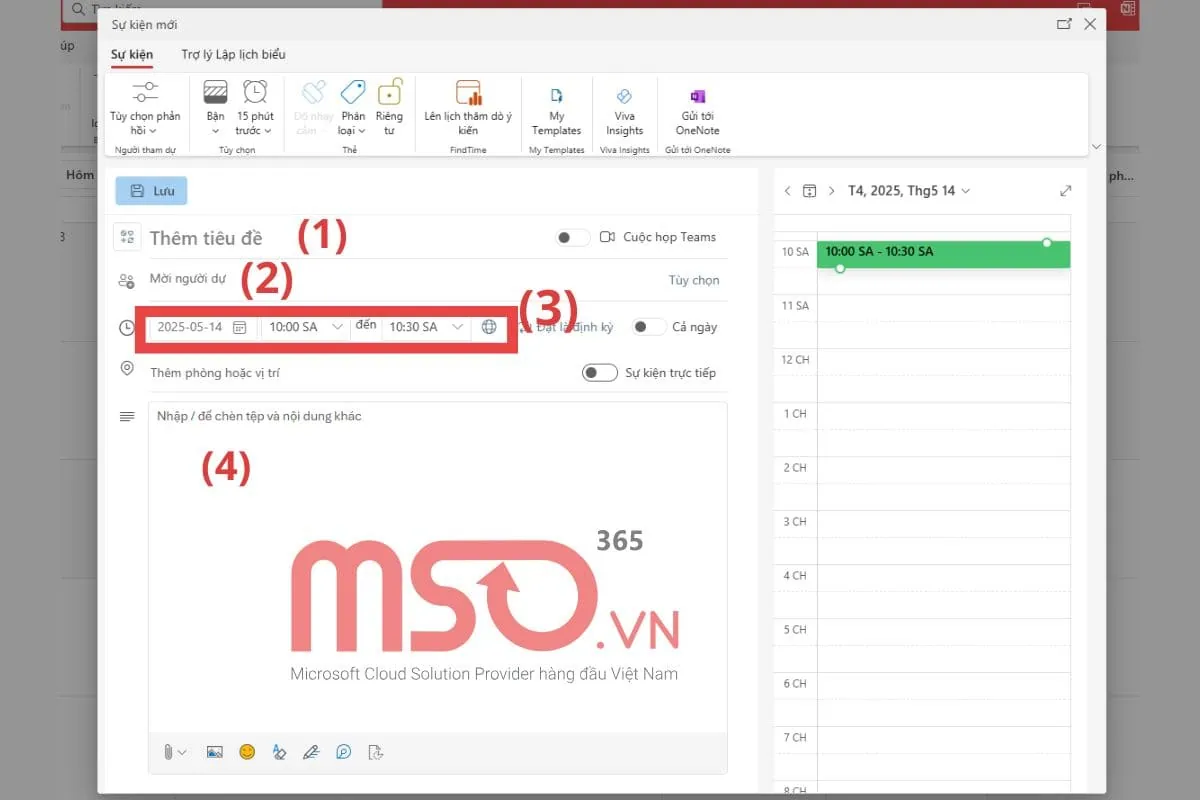This screenshot has height=800, width=1200.
Task: Open Viva Insights from the ribbon
Action: pyautogui.click(x=625, y=110)
